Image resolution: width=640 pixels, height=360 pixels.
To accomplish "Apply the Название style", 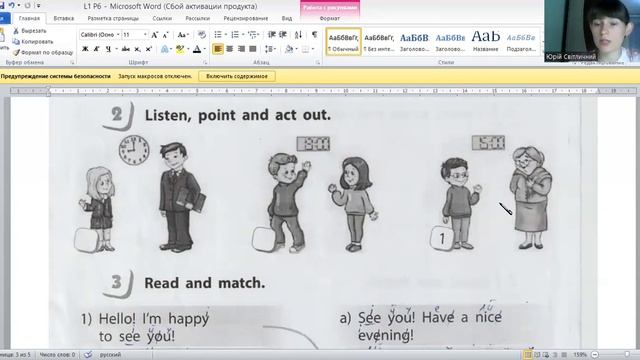I will 486,42.
